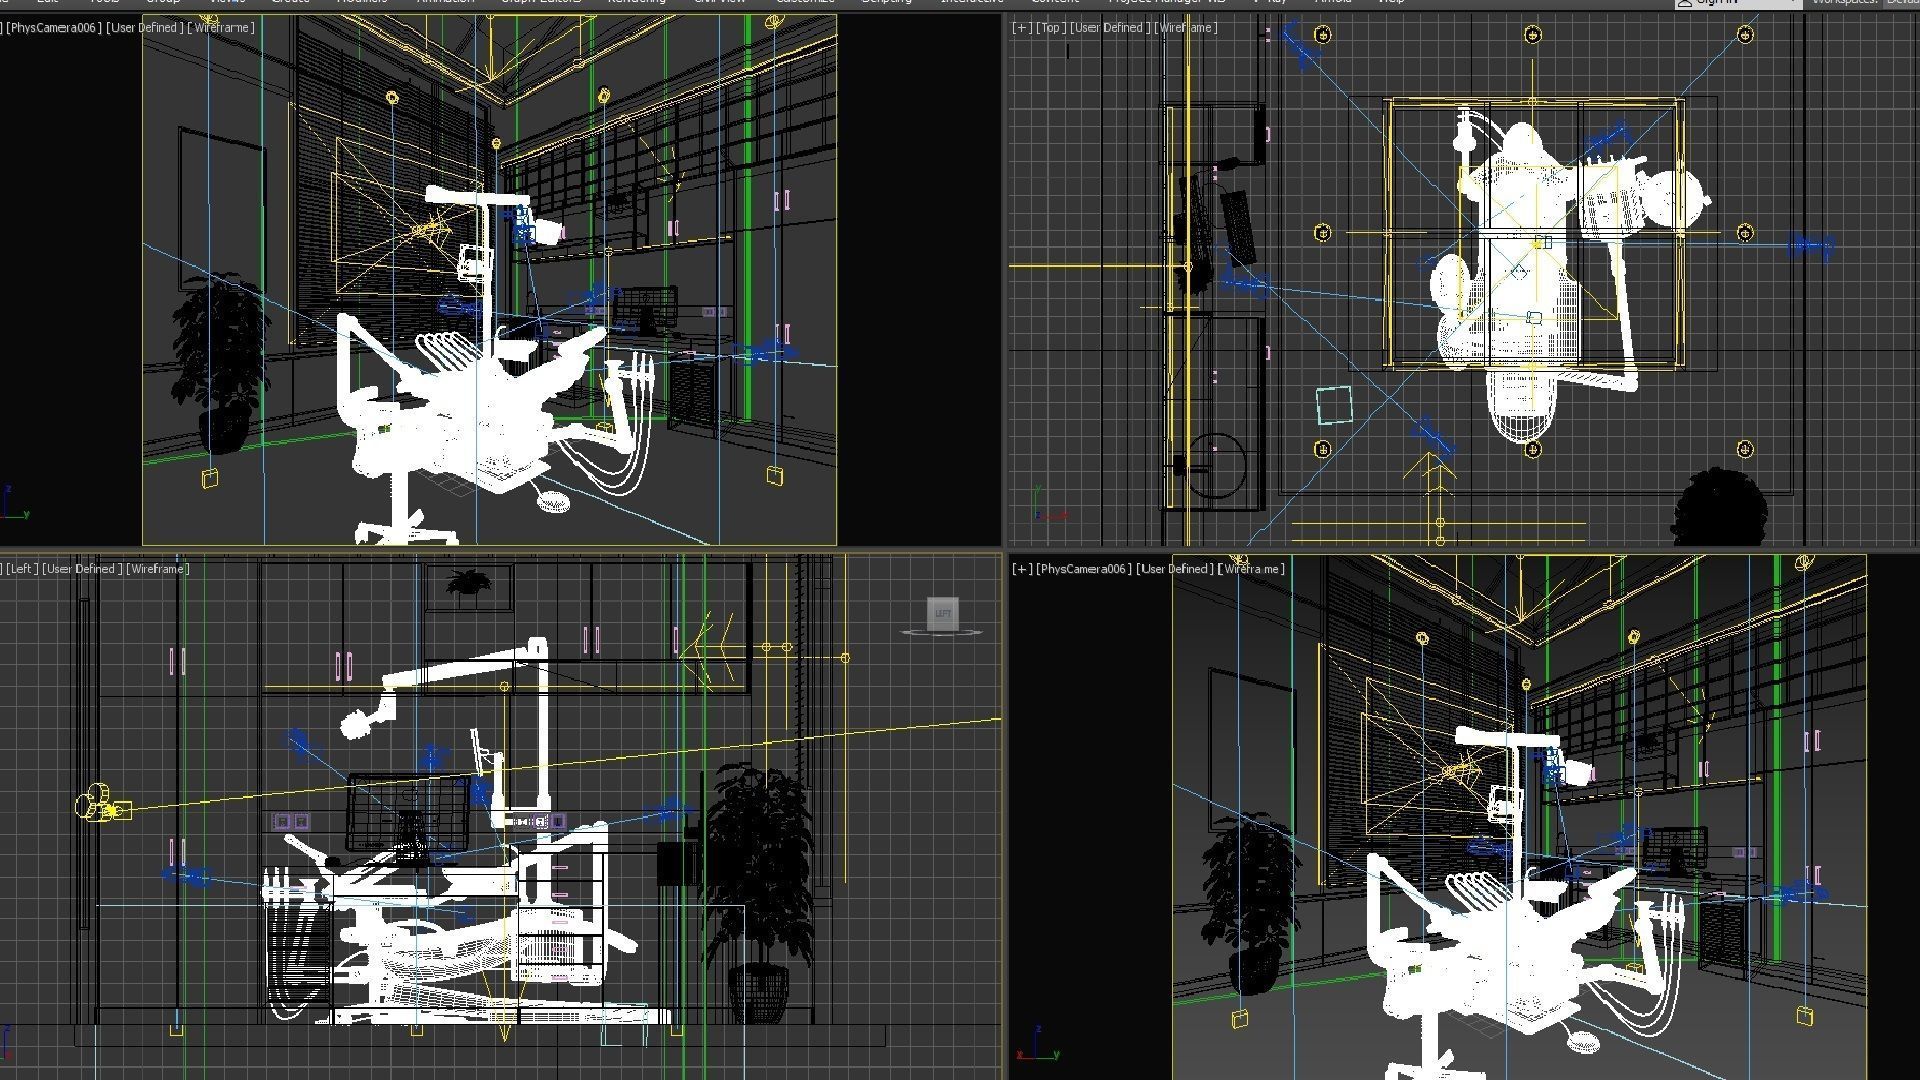Open Wireframe menu in bottom-right viewport

point(1251,569)
